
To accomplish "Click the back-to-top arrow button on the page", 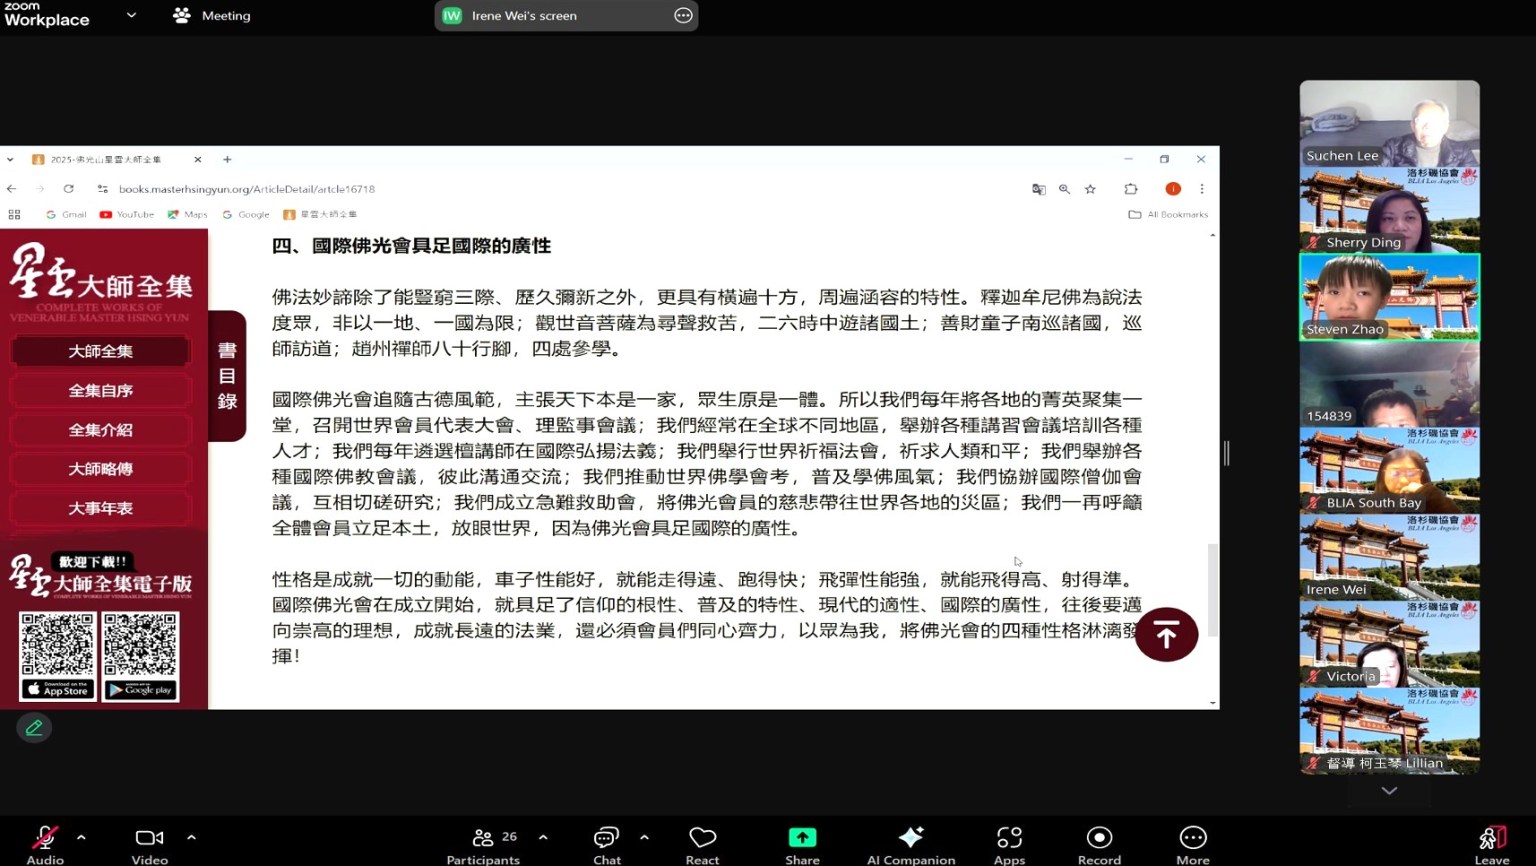I will click(1166, 634).
